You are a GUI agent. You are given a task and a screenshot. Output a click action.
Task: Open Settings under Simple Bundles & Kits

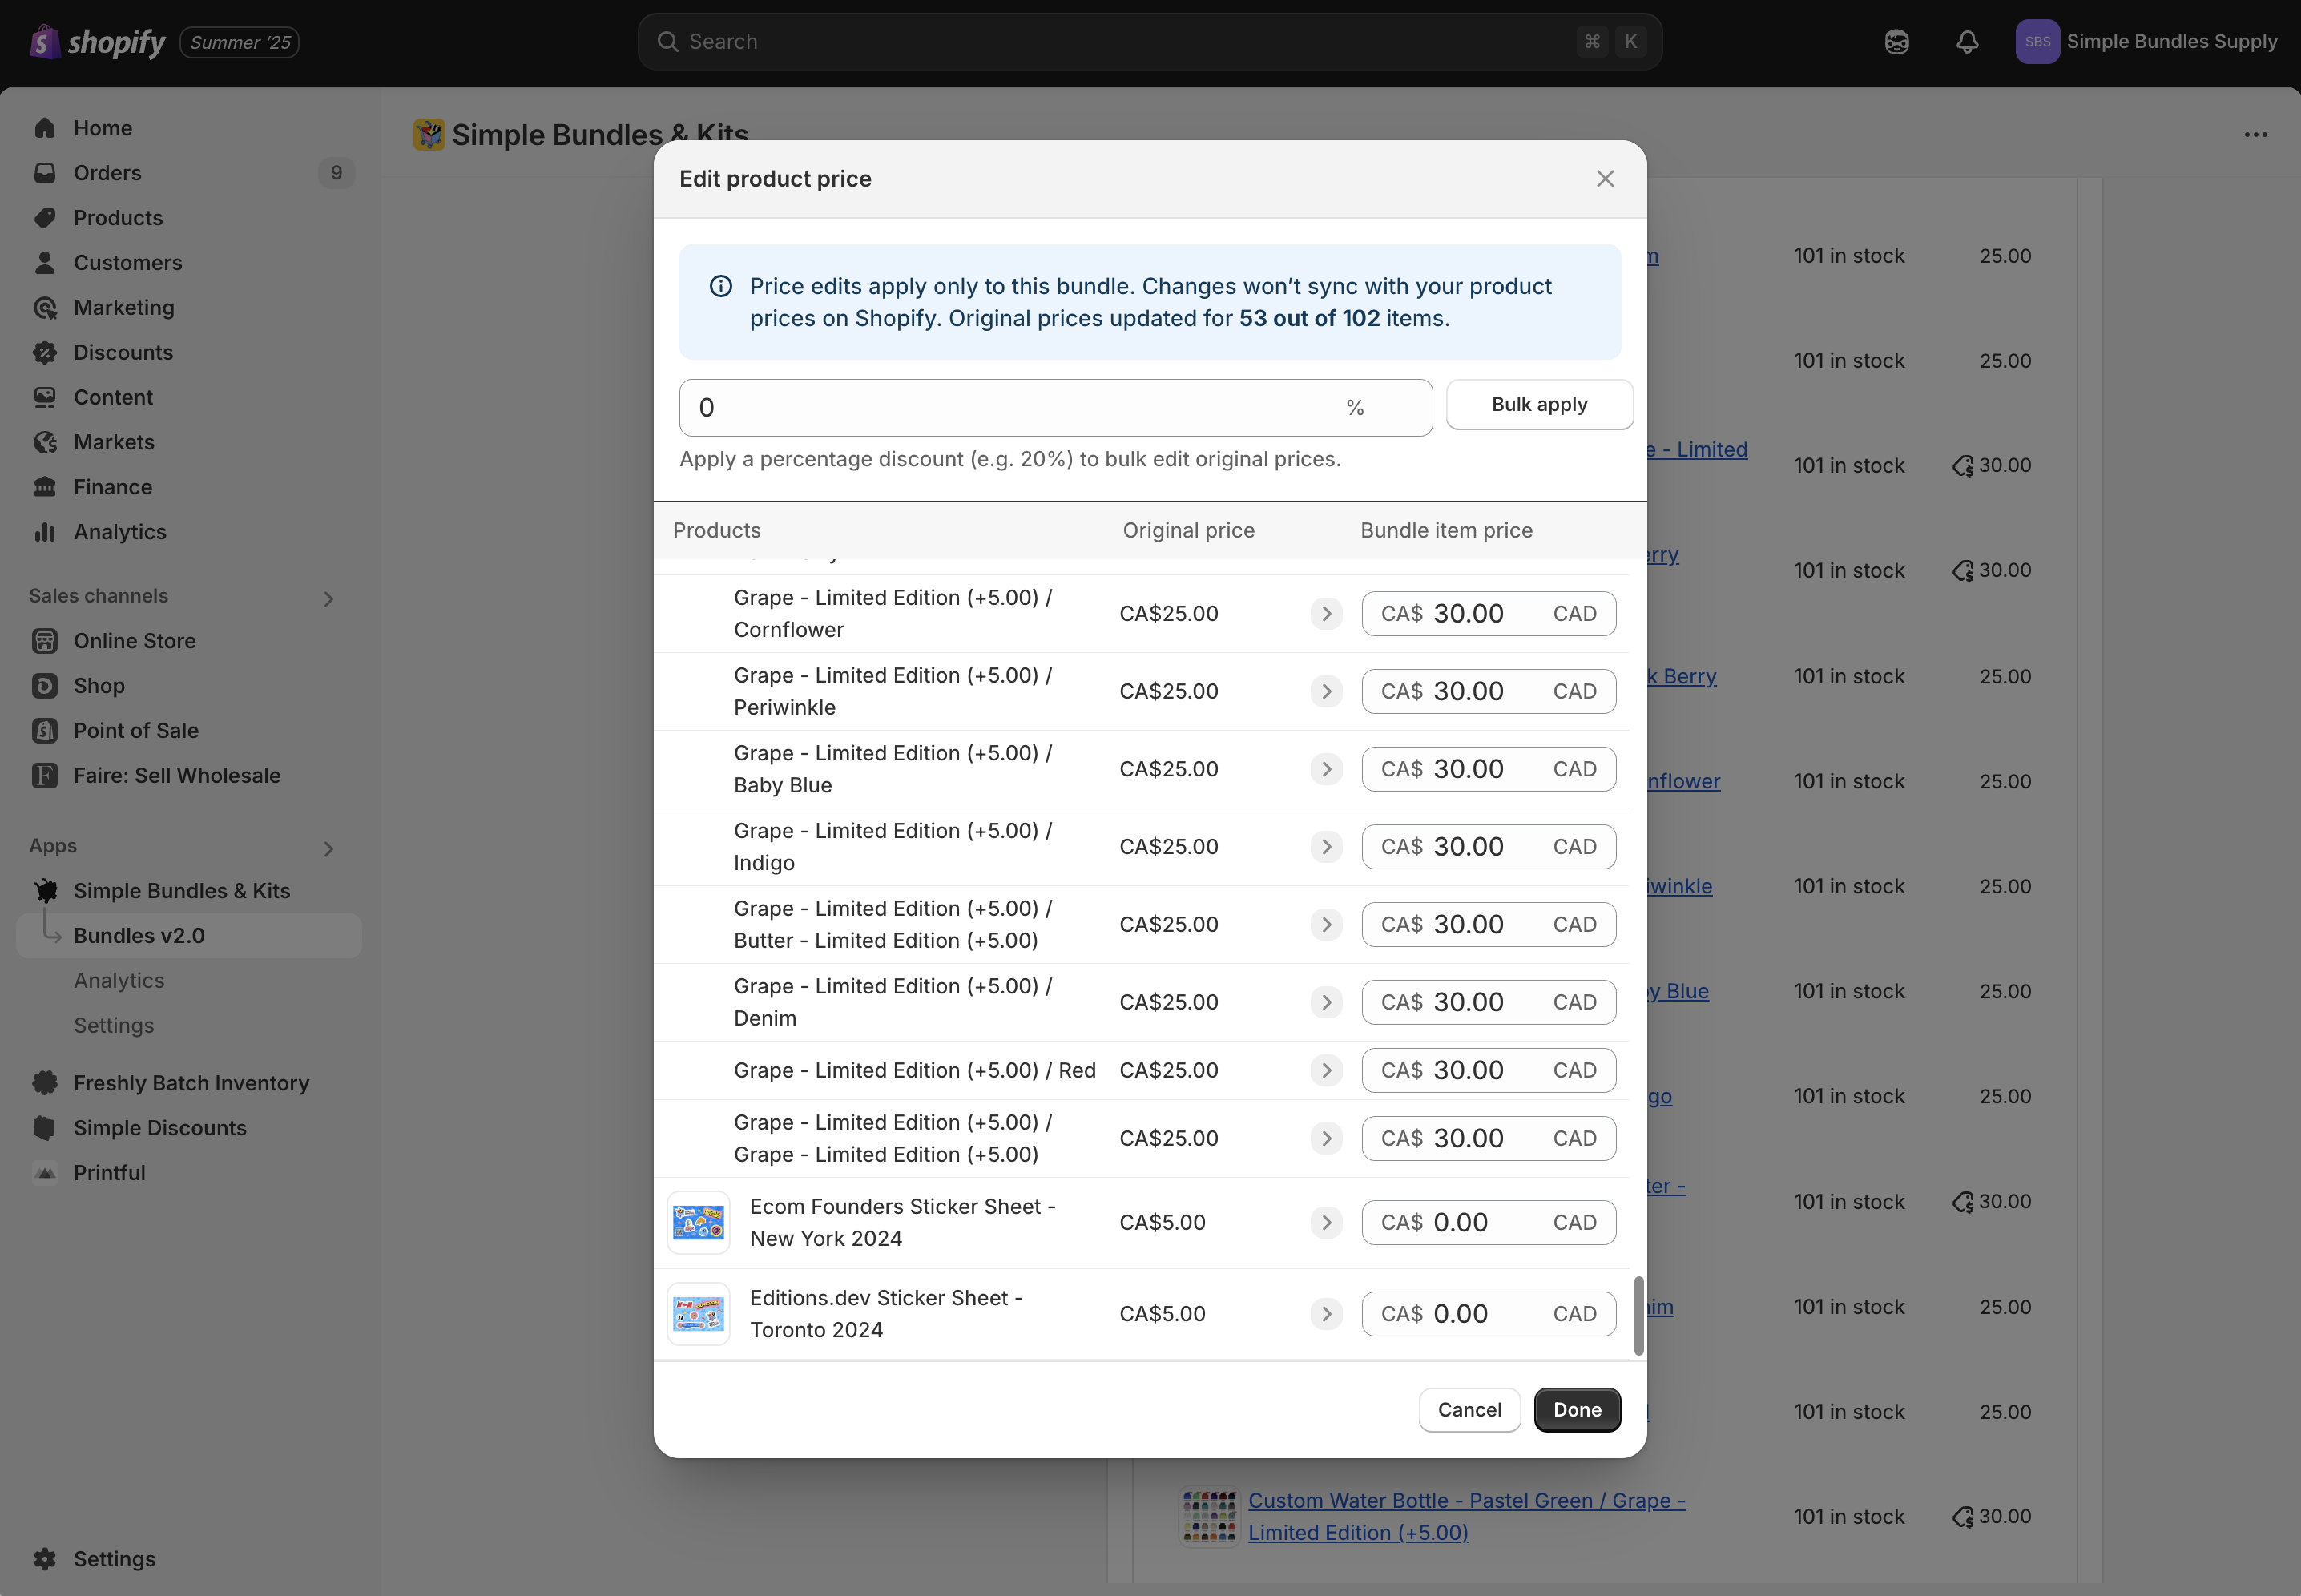[114, 1026]
